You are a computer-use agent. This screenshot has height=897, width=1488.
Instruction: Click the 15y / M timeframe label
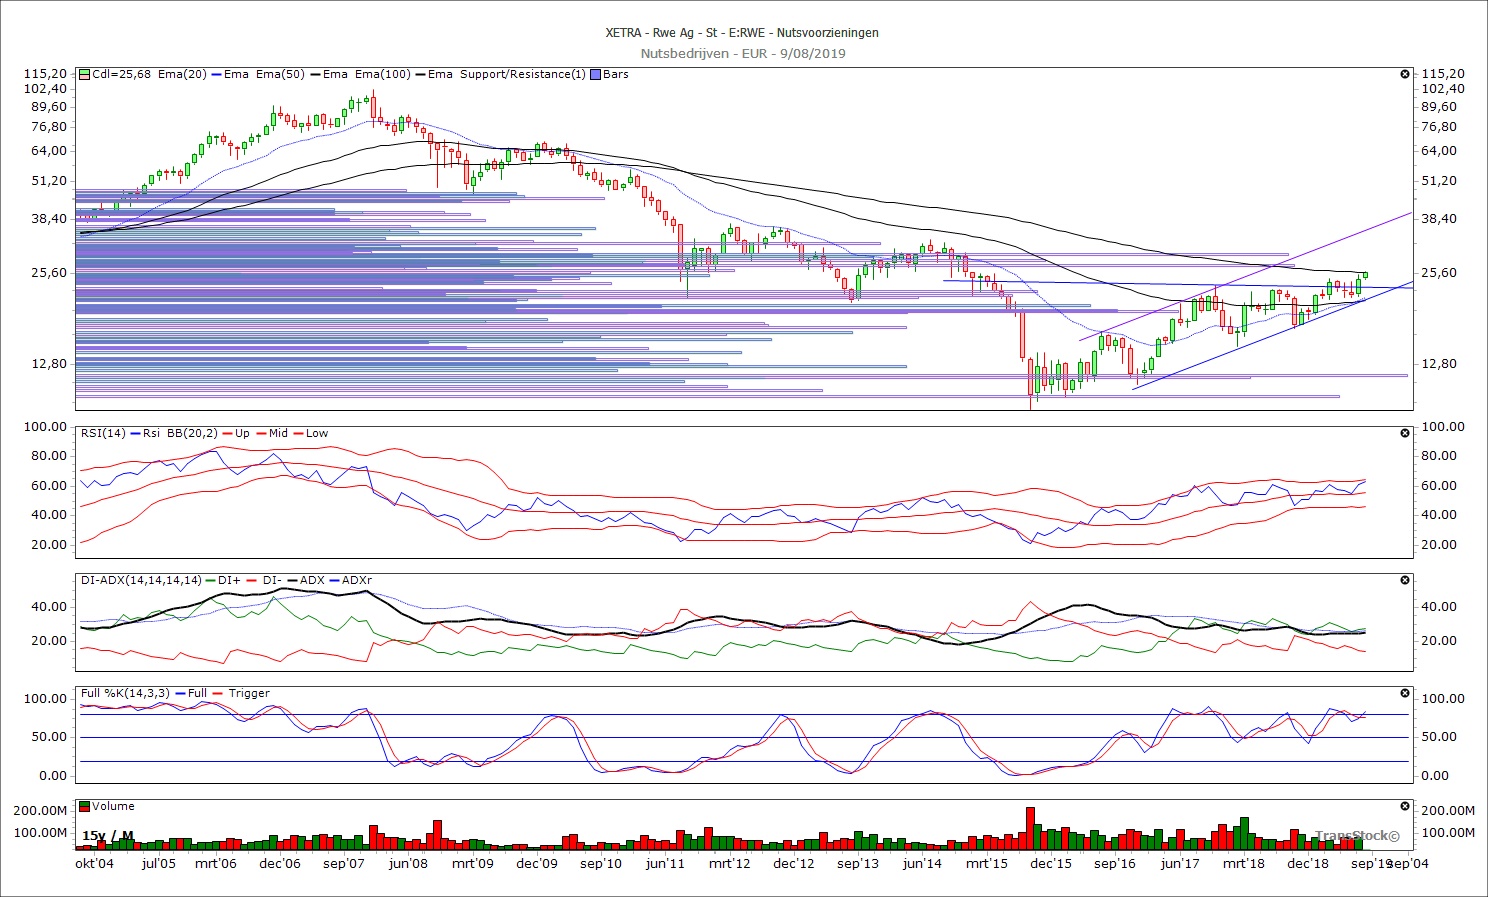point(107,836)
